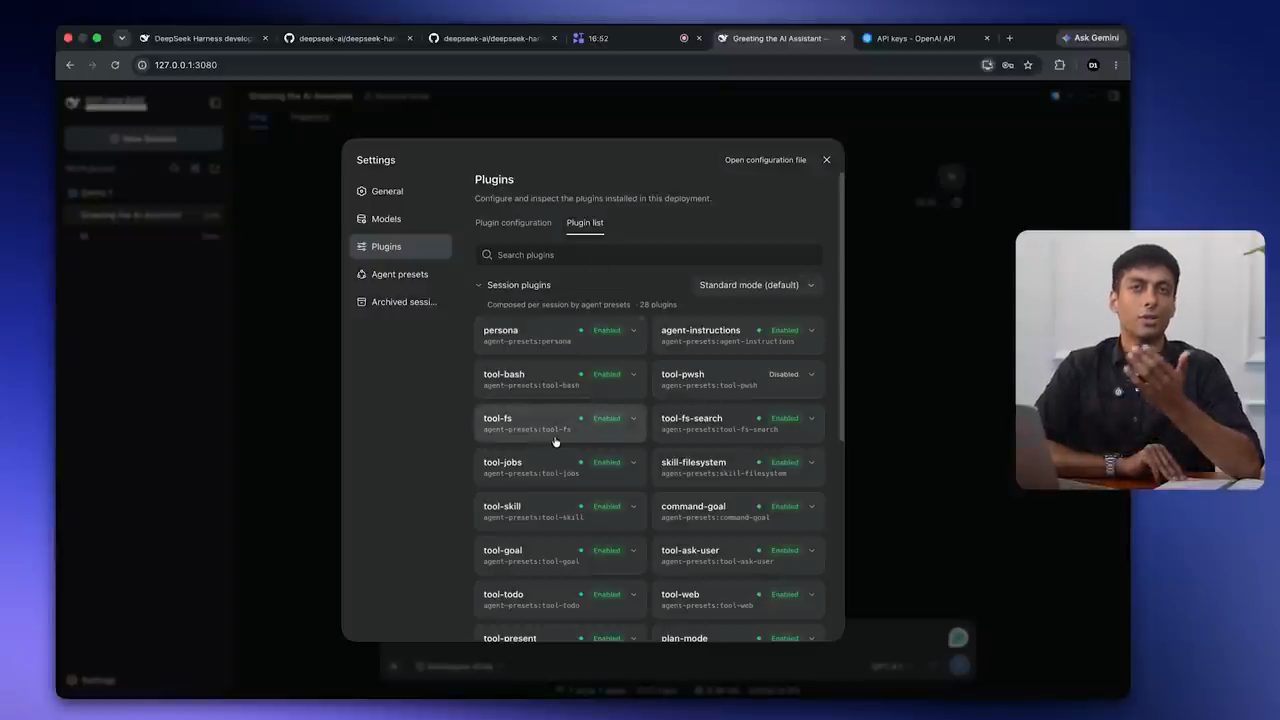
Task: Open the General settings section
Action: tap(400, 191)
